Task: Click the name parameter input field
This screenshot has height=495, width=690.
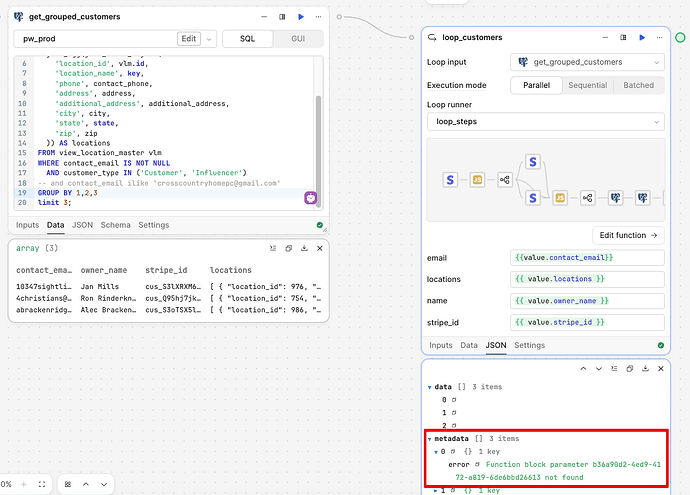Action: 587,301
